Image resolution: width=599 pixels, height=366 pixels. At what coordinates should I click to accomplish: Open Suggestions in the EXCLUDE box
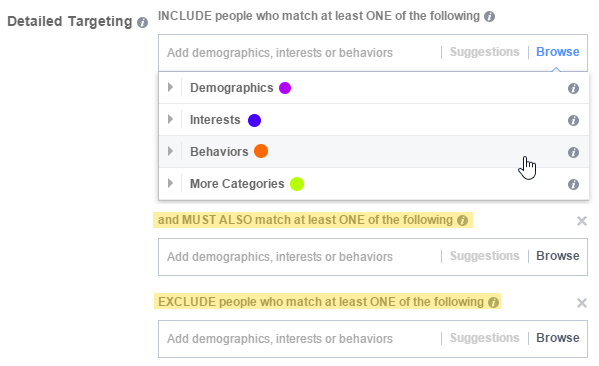coord(484,338)
